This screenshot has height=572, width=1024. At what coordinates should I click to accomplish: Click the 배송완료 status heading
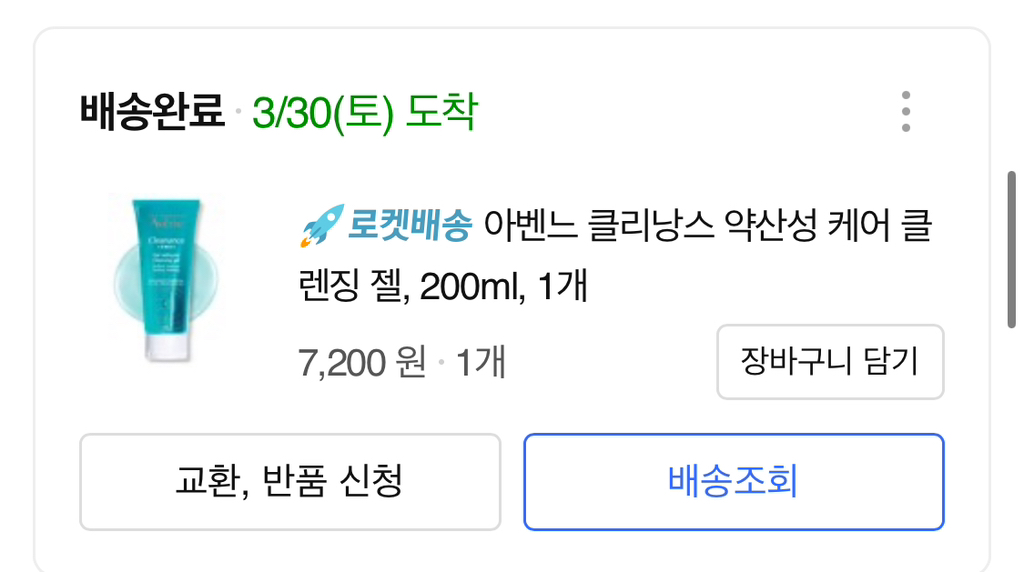[152, 112]
